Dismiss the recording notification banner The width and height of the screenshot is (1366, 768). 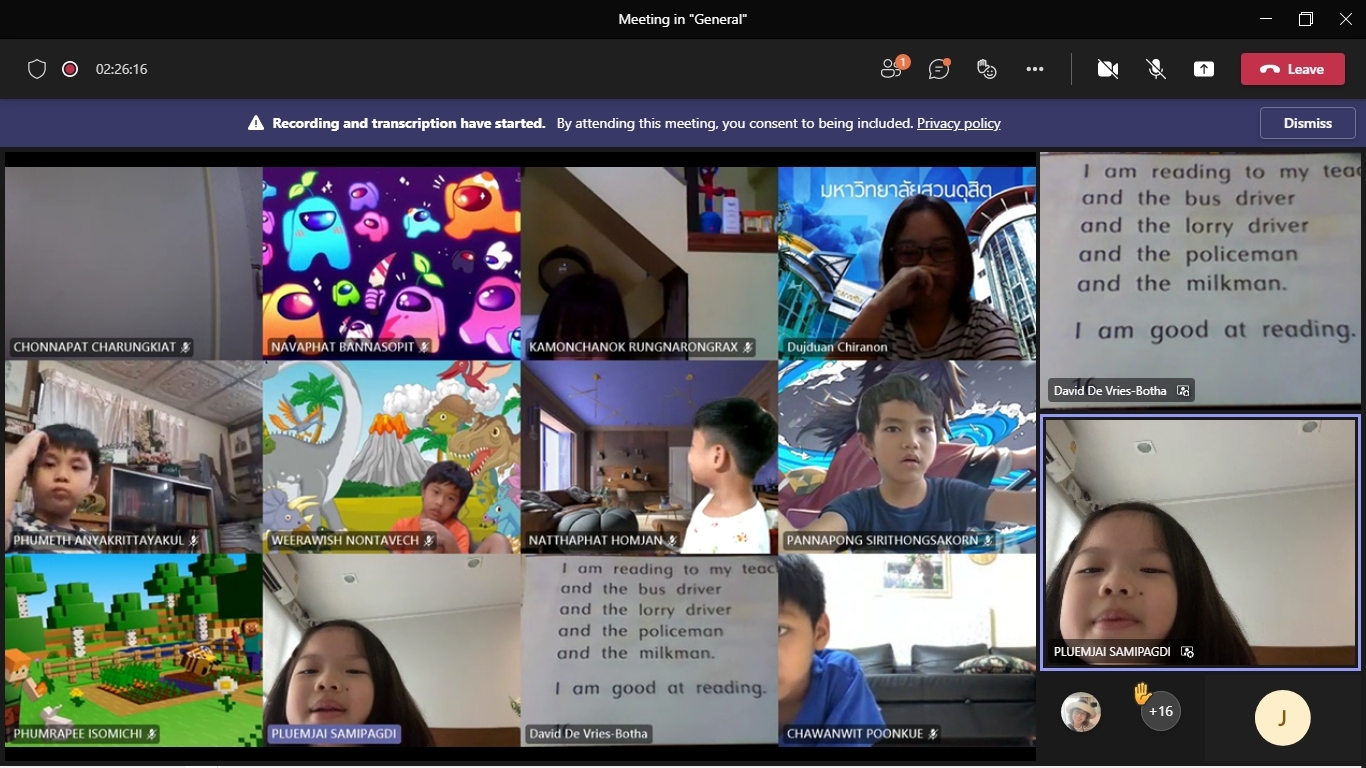click(1307, 123)
